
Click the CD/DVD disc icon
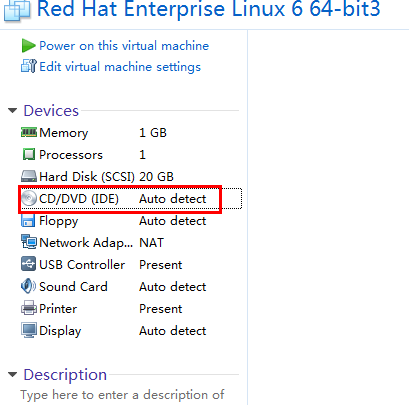click(29, 199)
